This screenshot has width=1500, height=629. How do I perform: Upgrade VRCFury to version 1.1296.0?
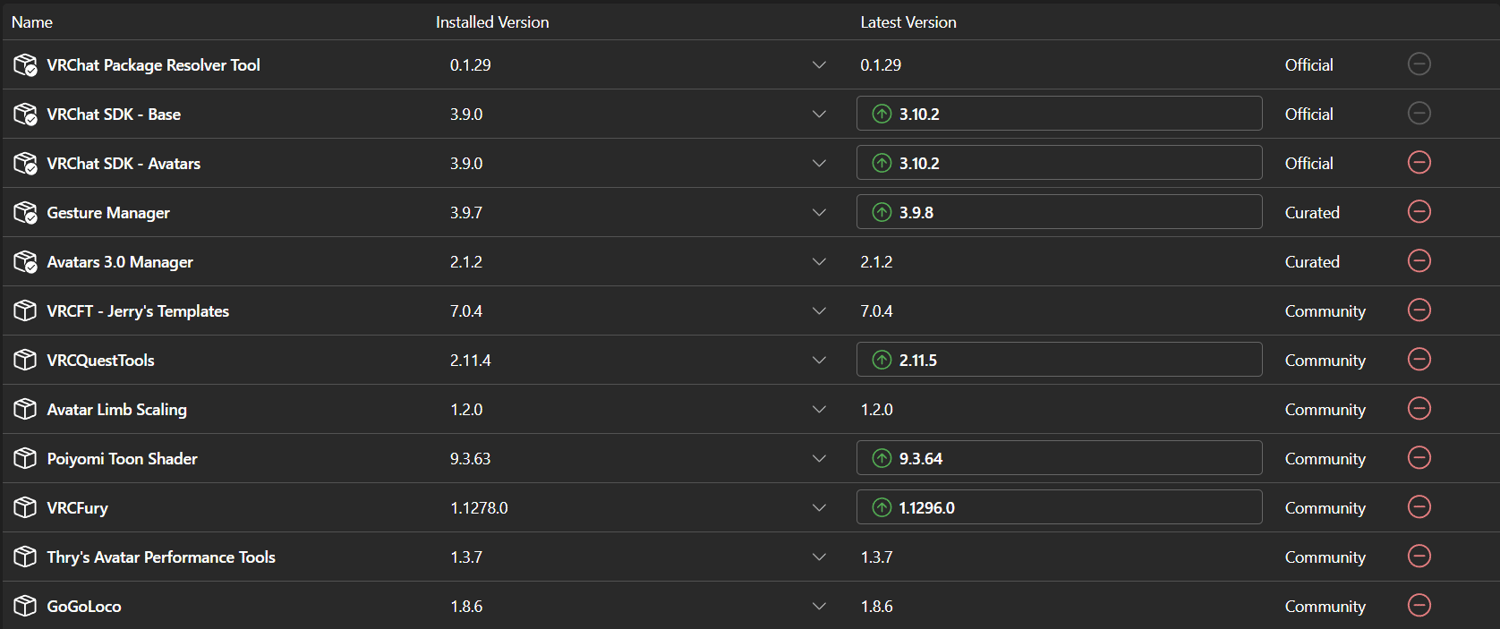coord(1058,507)
